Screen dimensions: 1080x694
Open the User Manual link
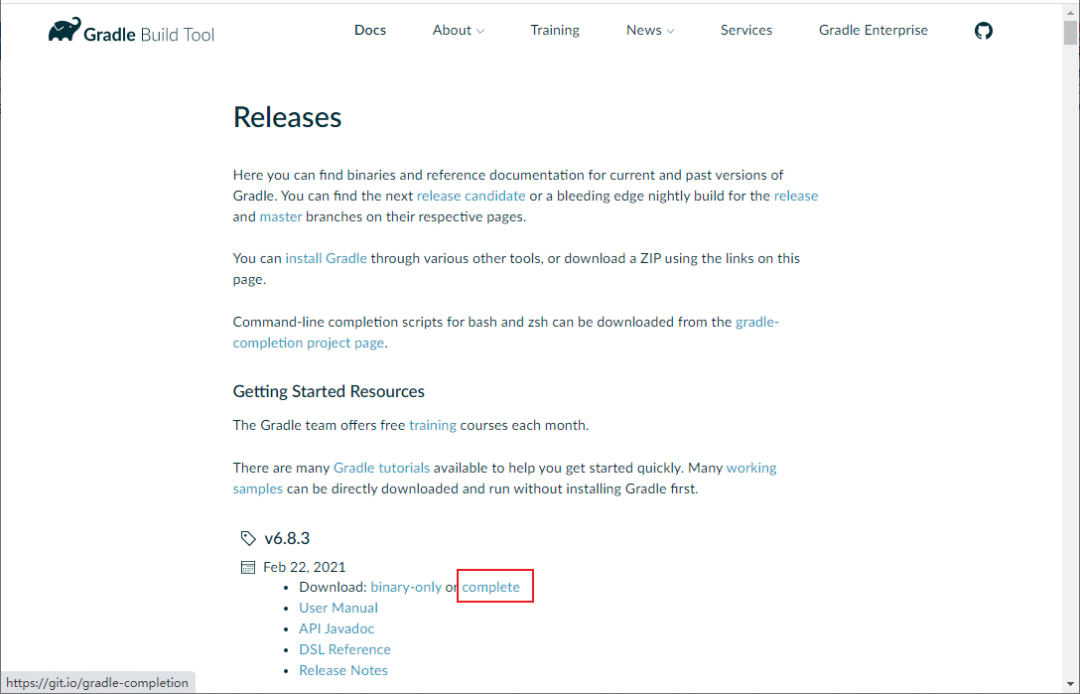338,608
